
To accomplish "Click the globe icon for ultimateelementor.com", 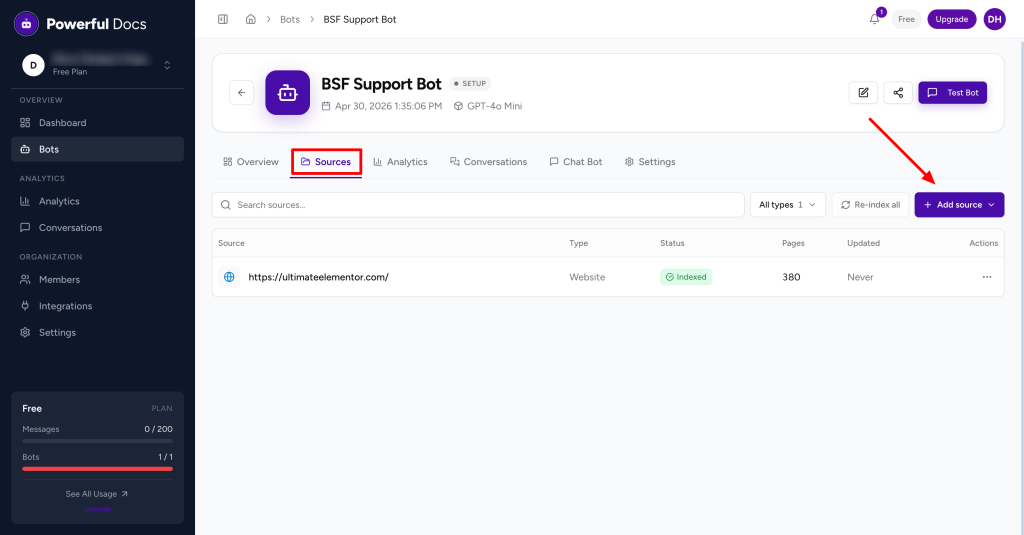I will (x=229, y=277).
